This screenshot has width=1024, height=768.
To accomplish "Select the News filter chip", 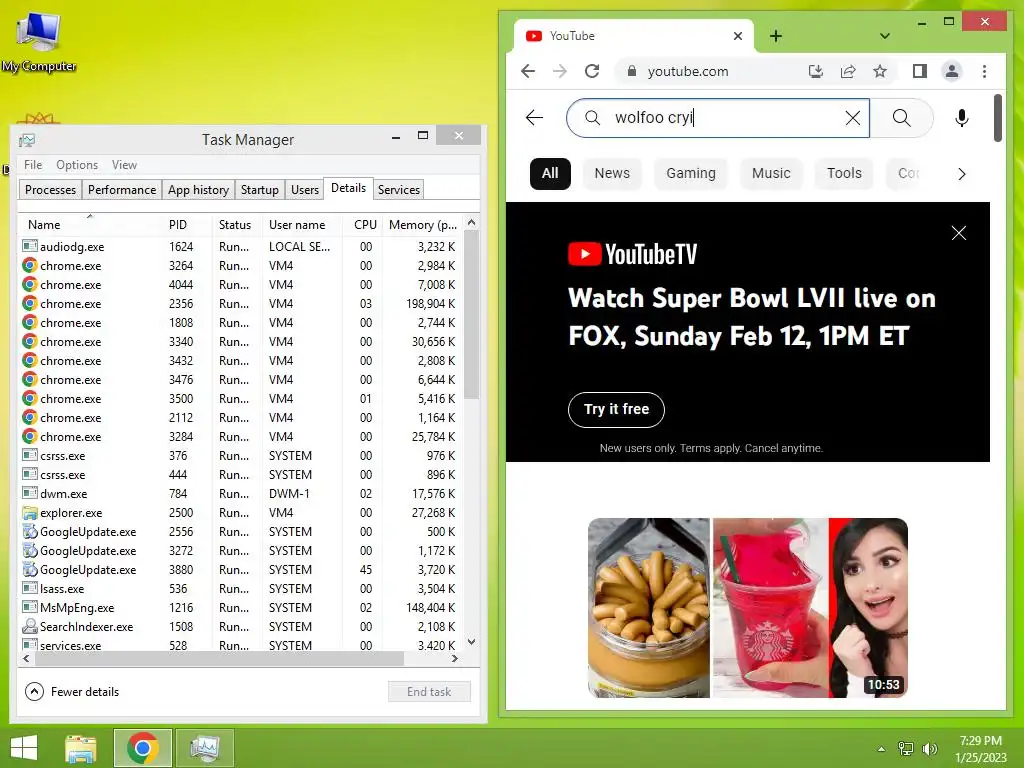I will click(x=612, y=174).
